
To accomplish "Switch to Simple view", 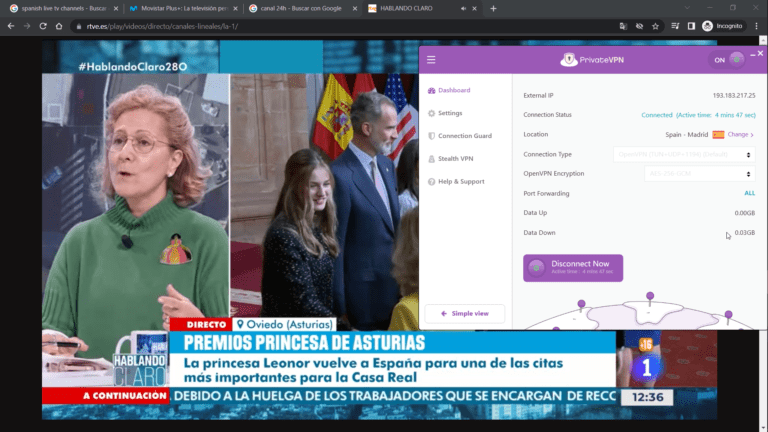I will click(464, 313).
